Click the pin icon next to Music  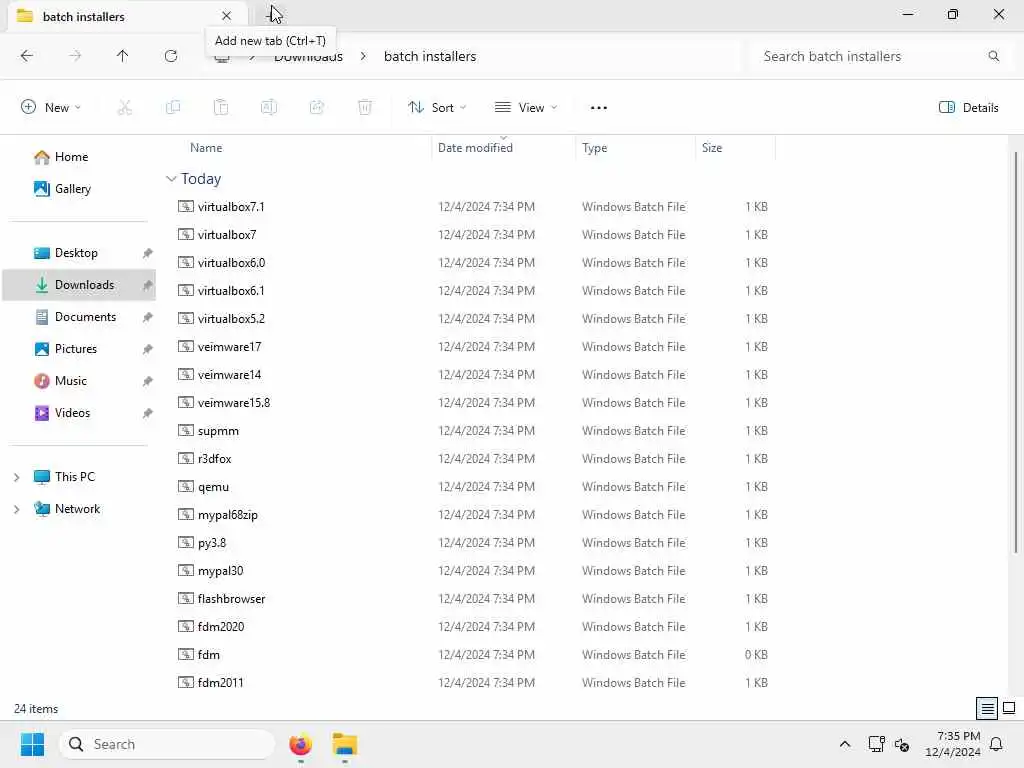148,381
